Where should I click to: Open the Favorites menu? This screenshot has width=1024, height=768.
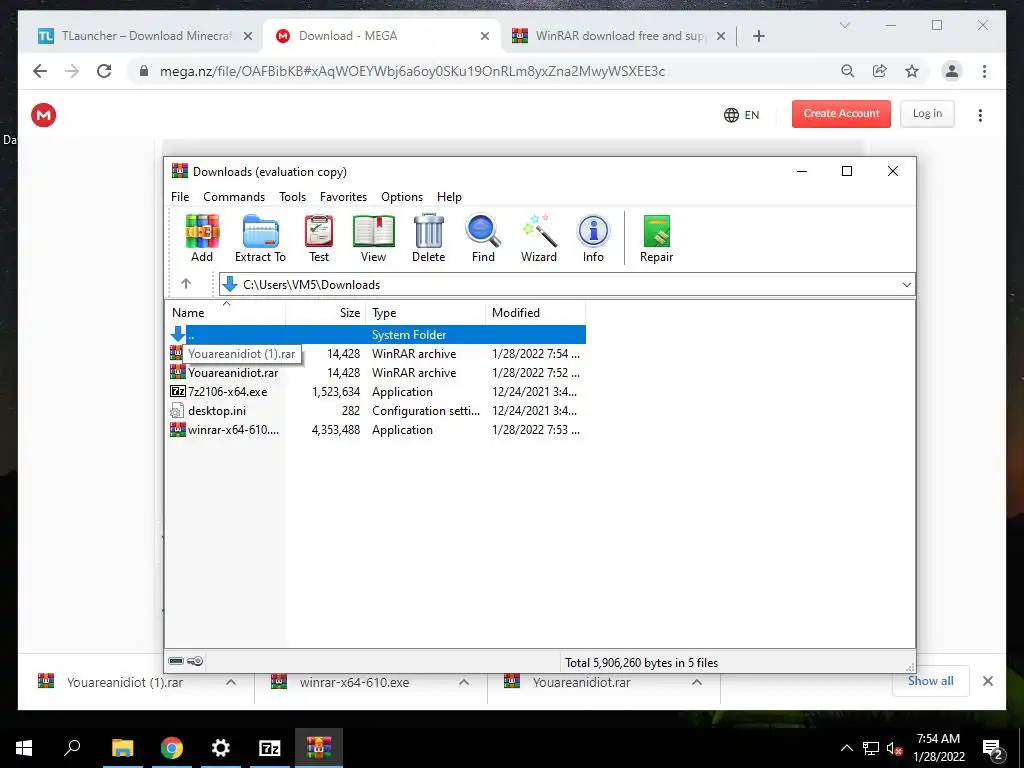coord(344,197)
